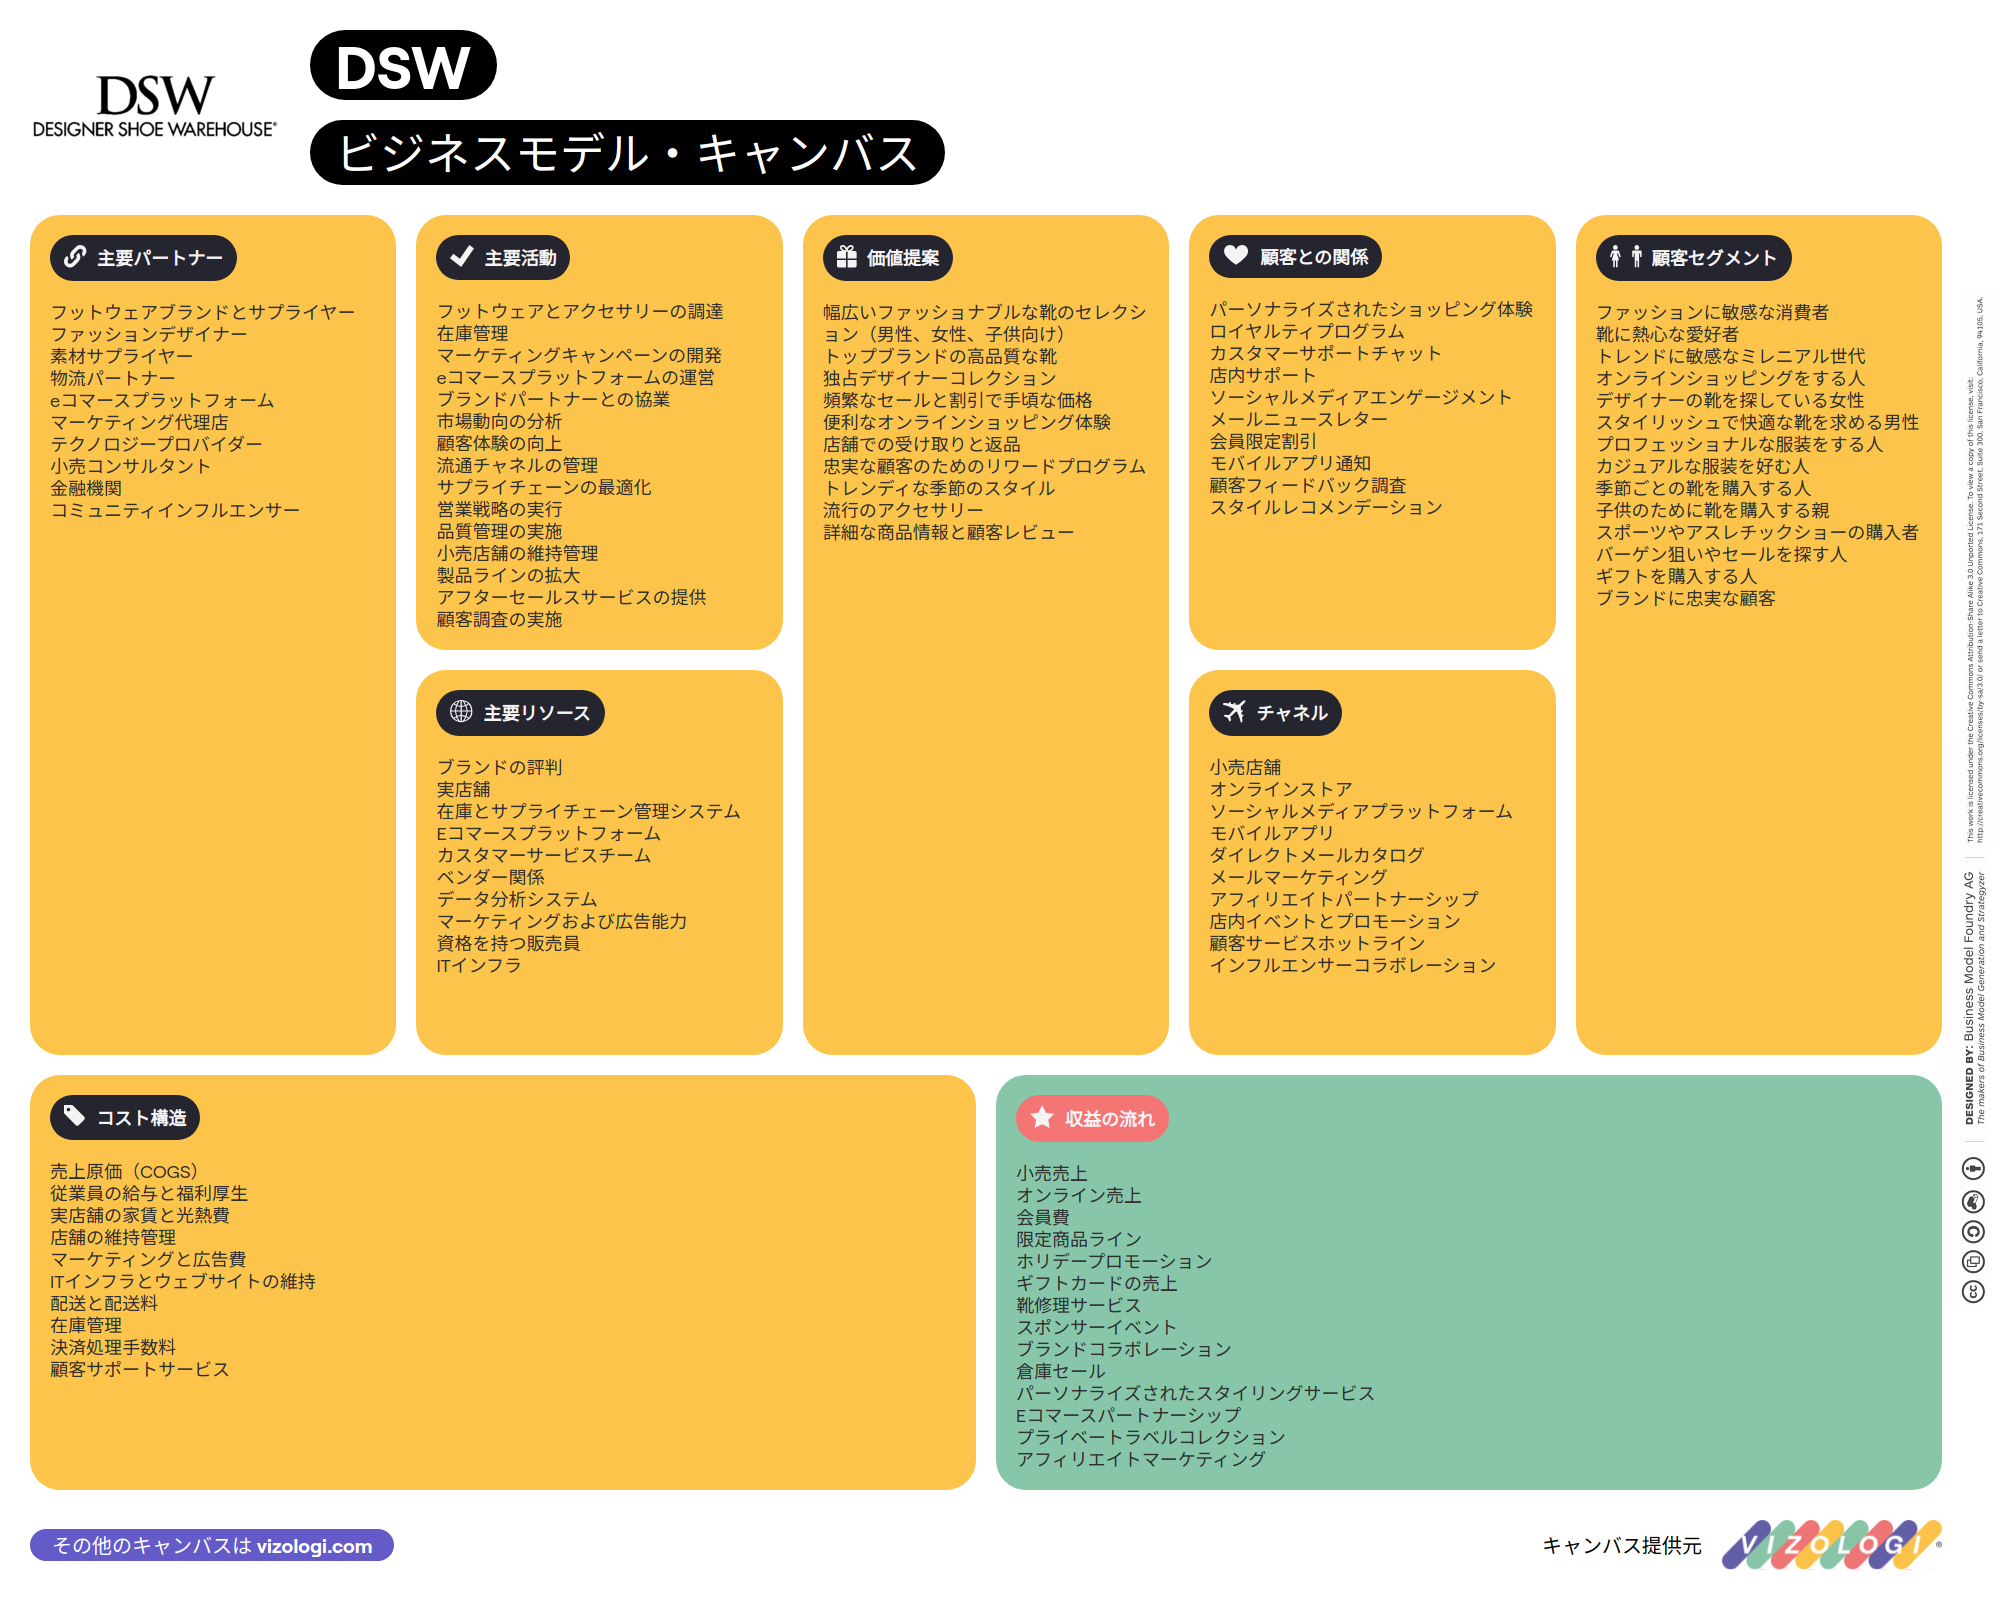Click the DSW black title badge
This screenshot has height=1600, width=2000.
[403, 66]
